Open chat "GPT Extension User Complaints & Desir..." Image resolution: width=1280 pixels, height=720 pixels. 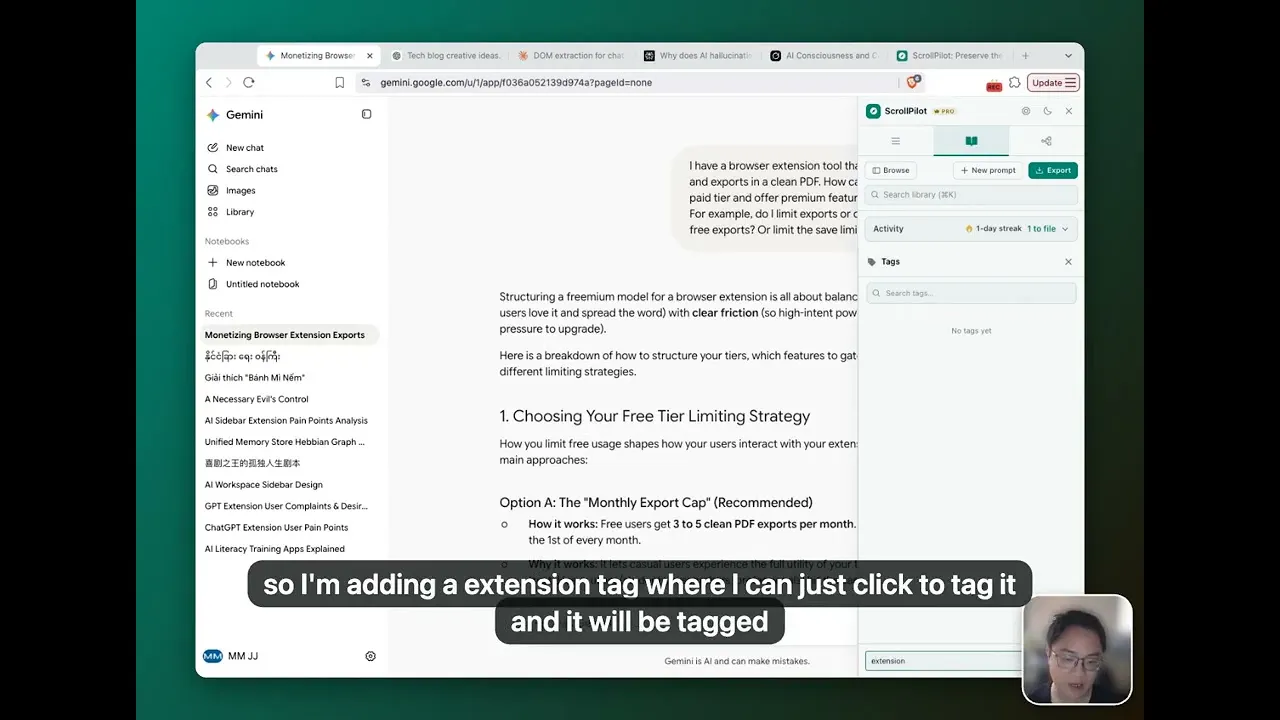pos(286,506)
